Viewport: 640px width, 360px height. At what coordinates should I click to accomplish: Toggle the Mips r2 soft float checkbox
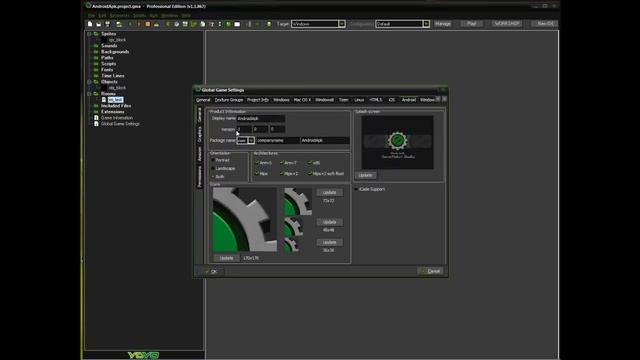click(x=310, y=173)
